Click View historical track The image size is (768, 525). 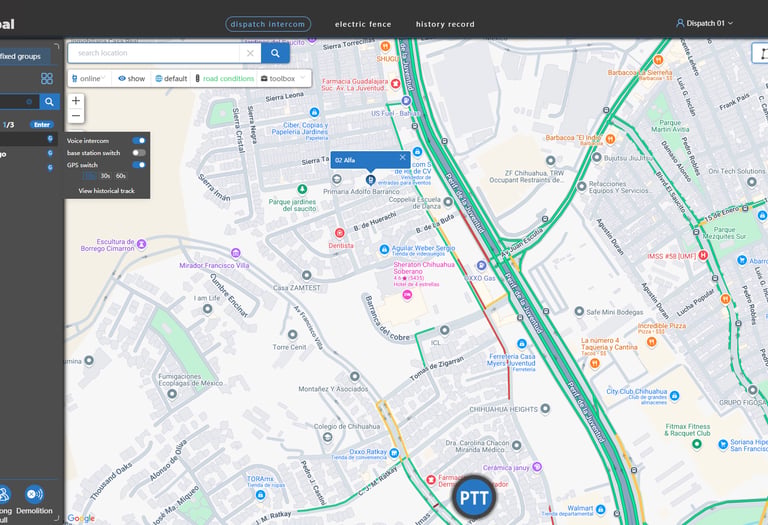coord(106,191)
